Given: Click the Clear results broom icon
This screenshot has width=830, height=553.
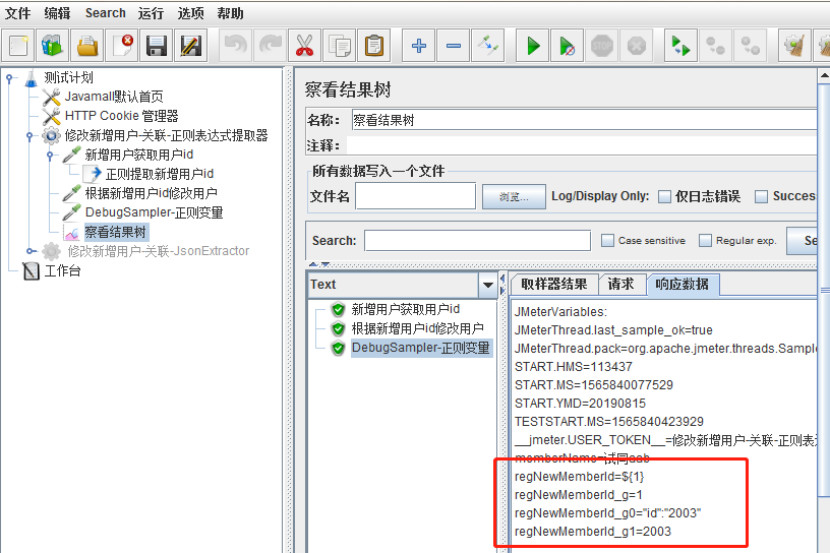Looking at the screenshot, I should [795, 46].
